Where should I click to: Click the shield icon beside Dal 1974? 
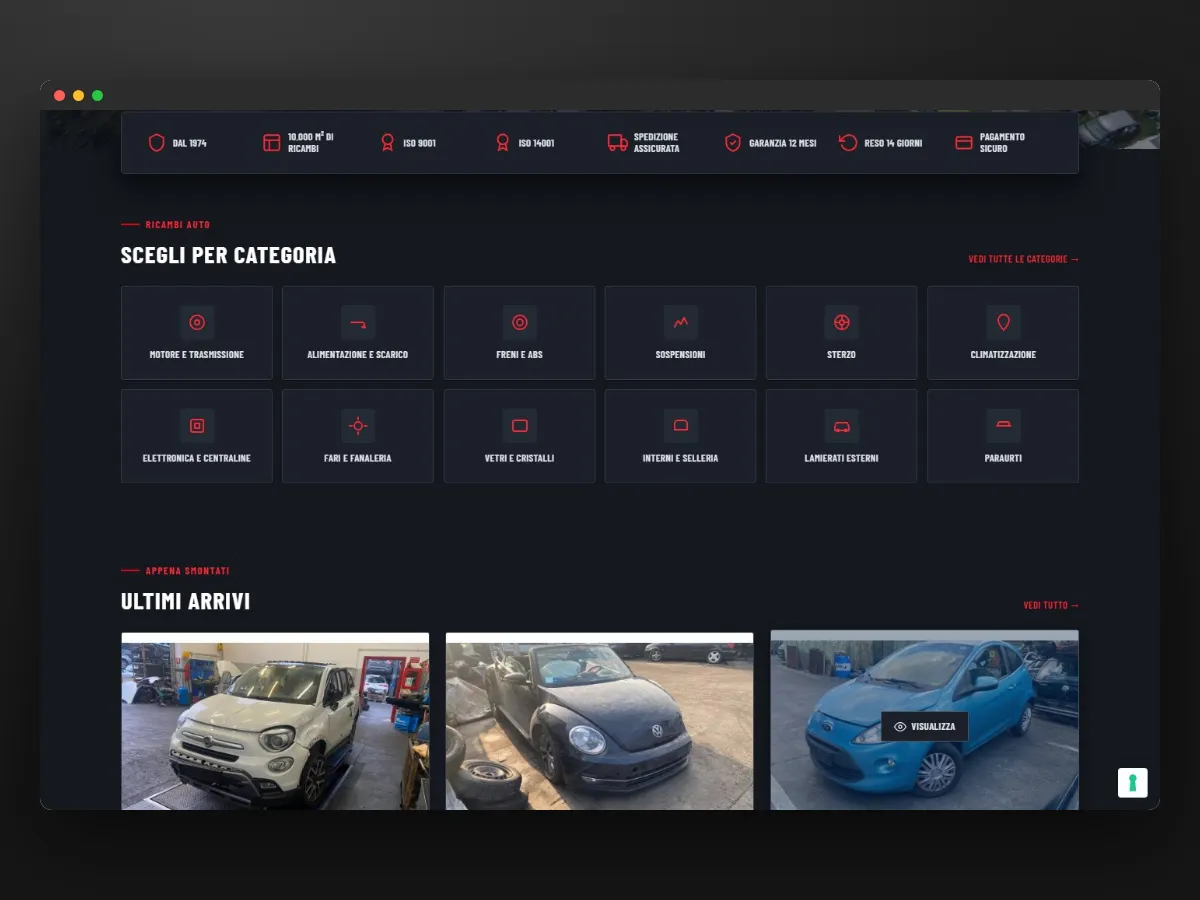156,143
